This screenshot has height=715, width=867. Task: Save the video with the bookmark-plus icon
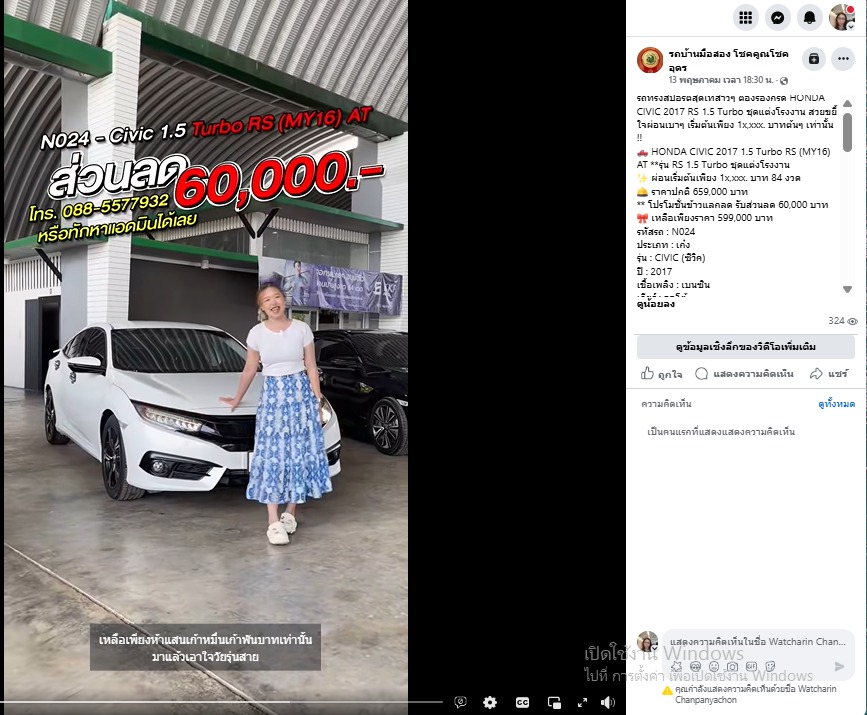click(813, 59)
